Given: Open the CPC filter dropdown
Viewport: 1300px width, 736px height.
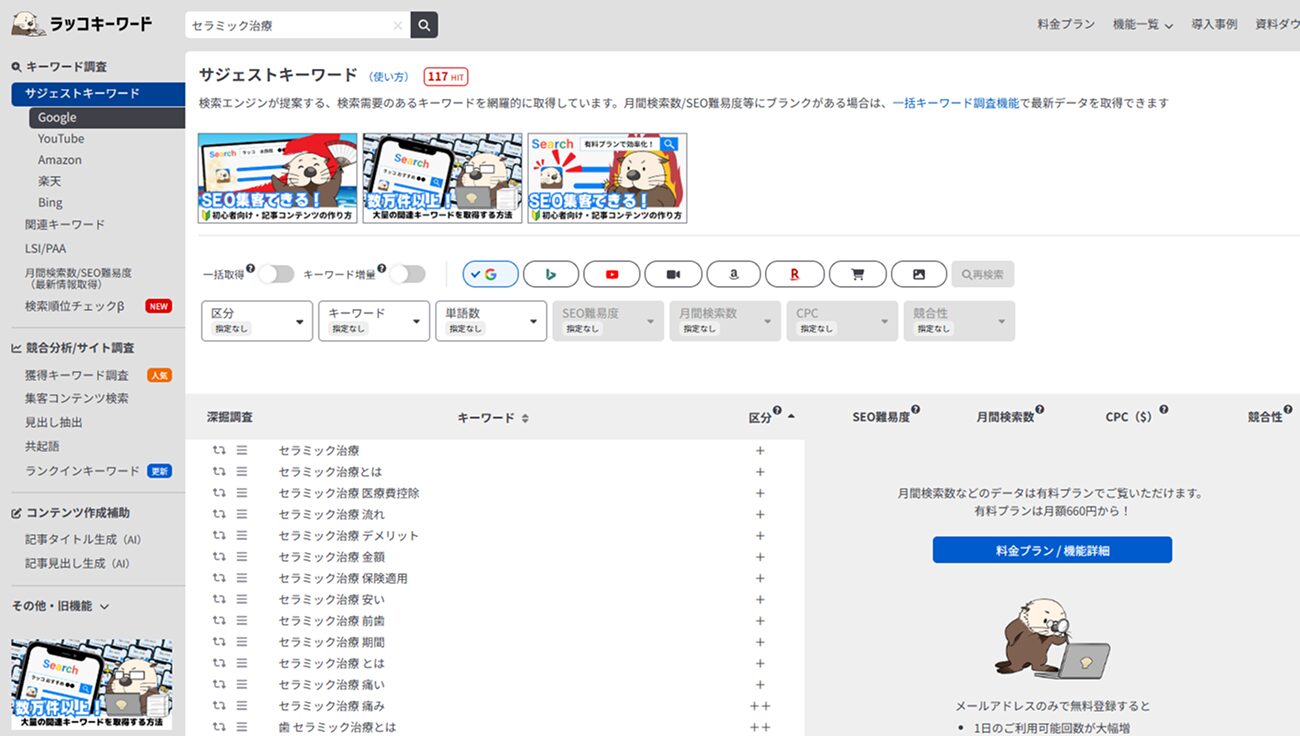Looking at the screenshot, I should tap(842, 321).
